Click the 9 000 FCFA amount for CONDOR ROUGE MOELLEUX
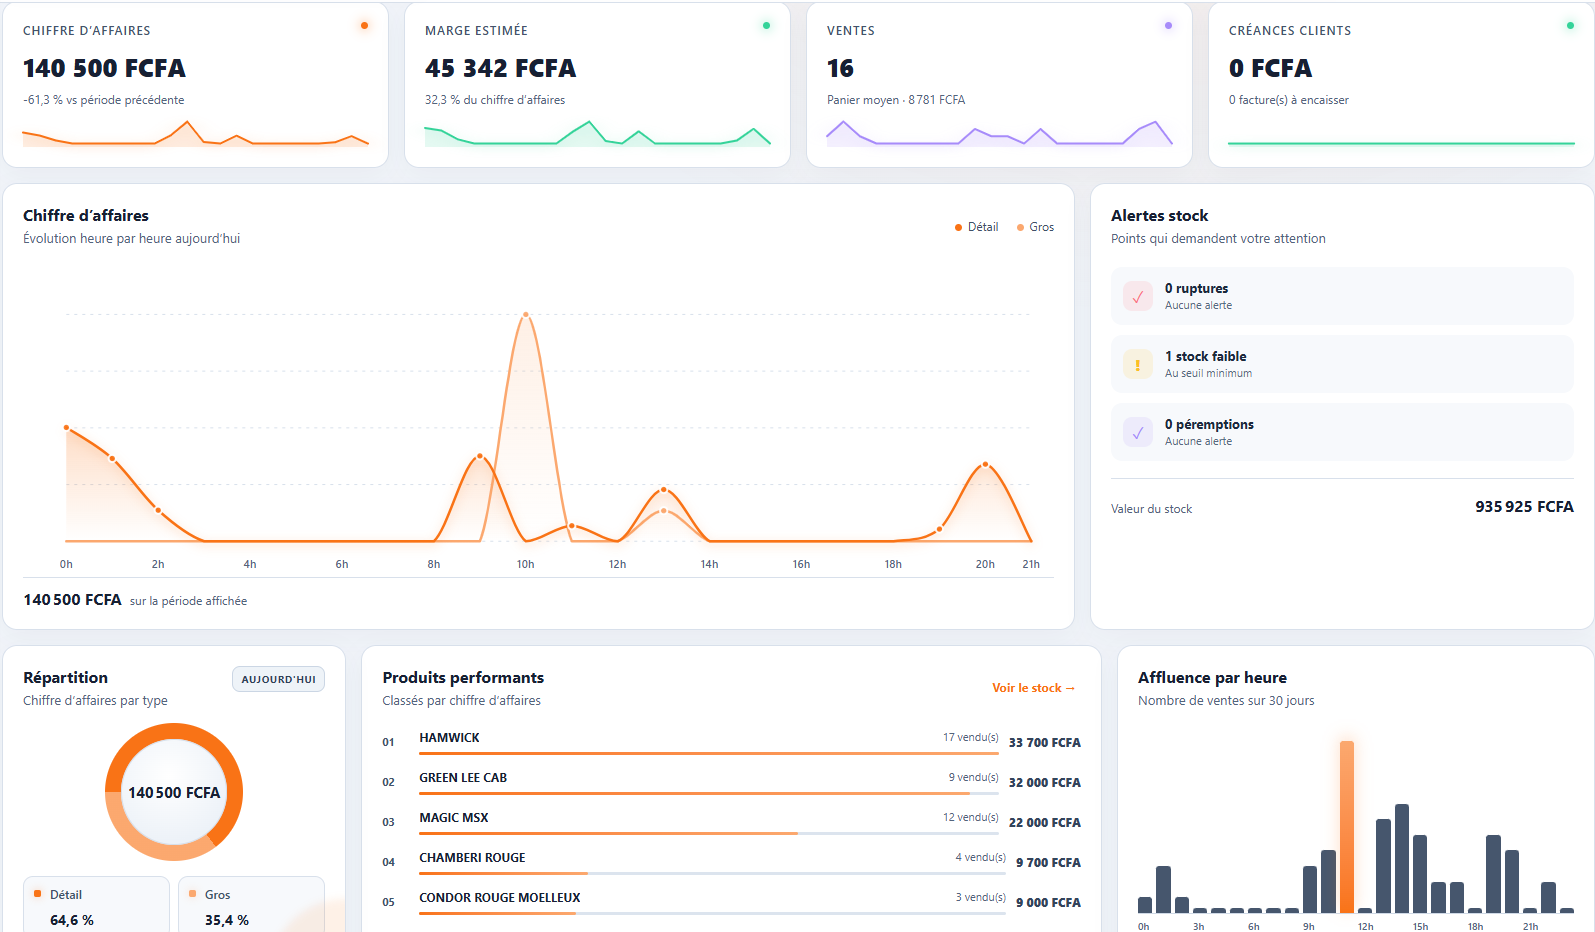 tap(1048, 903)
